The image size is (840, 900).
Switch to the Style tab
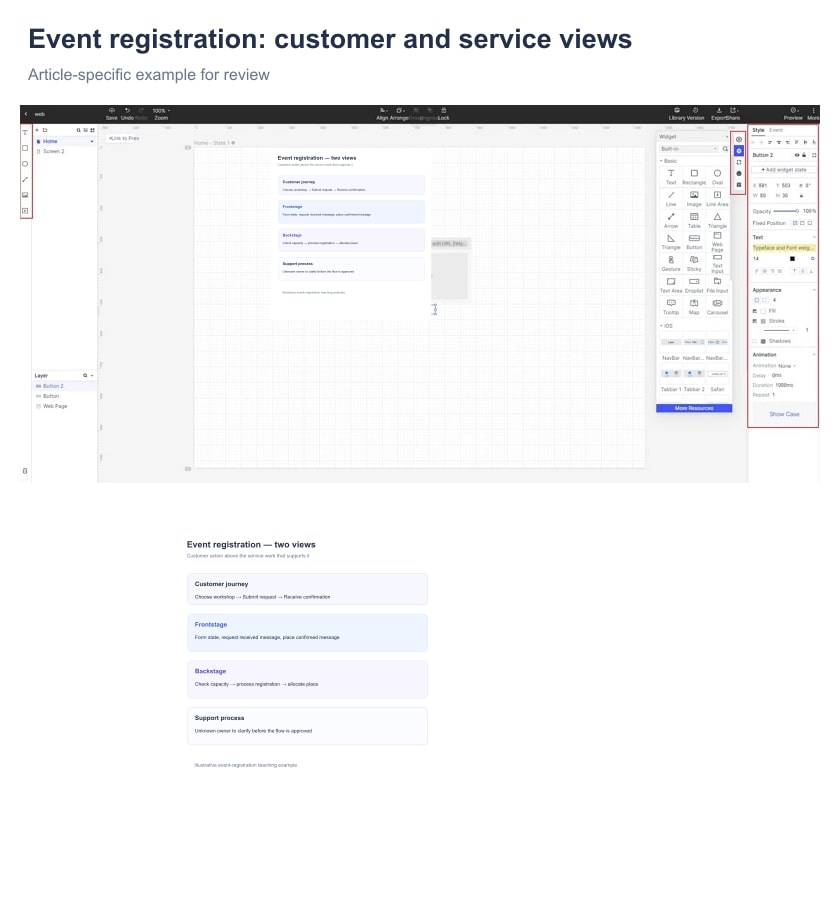[x=758, y=130]
